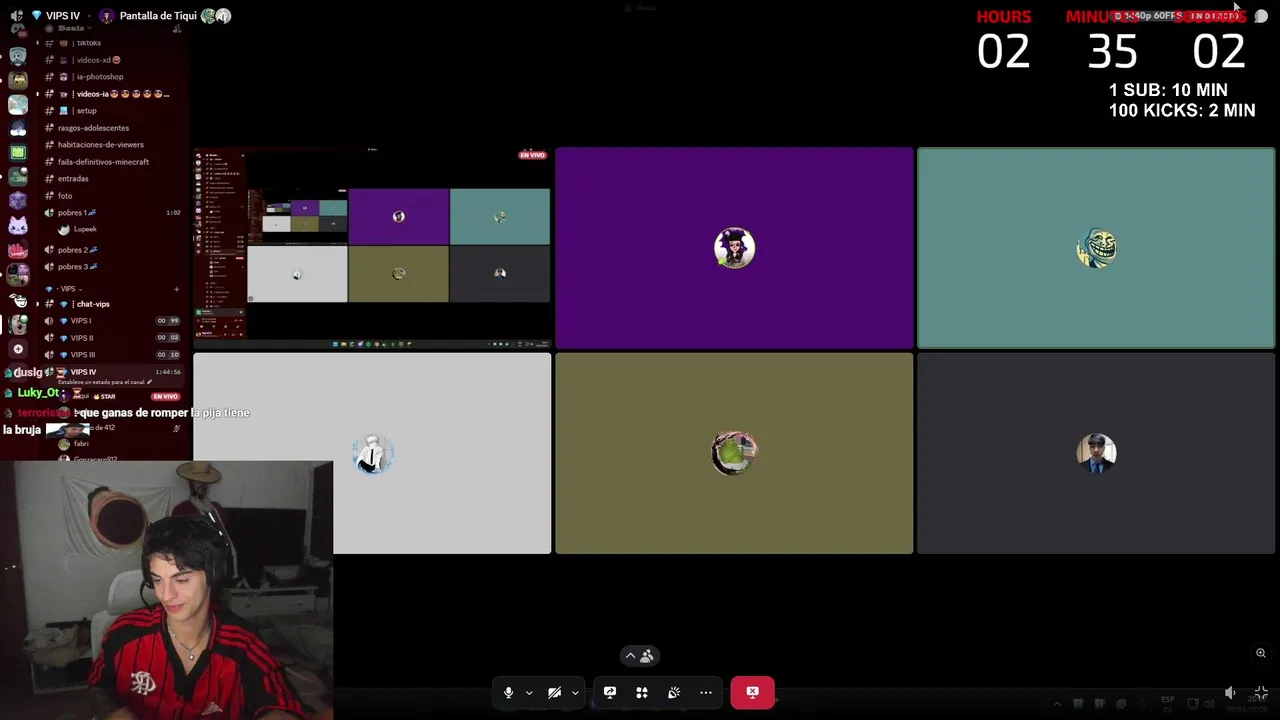Create channel with plus next to VIPS
The image size is (1280, 720).
point(177,289)
